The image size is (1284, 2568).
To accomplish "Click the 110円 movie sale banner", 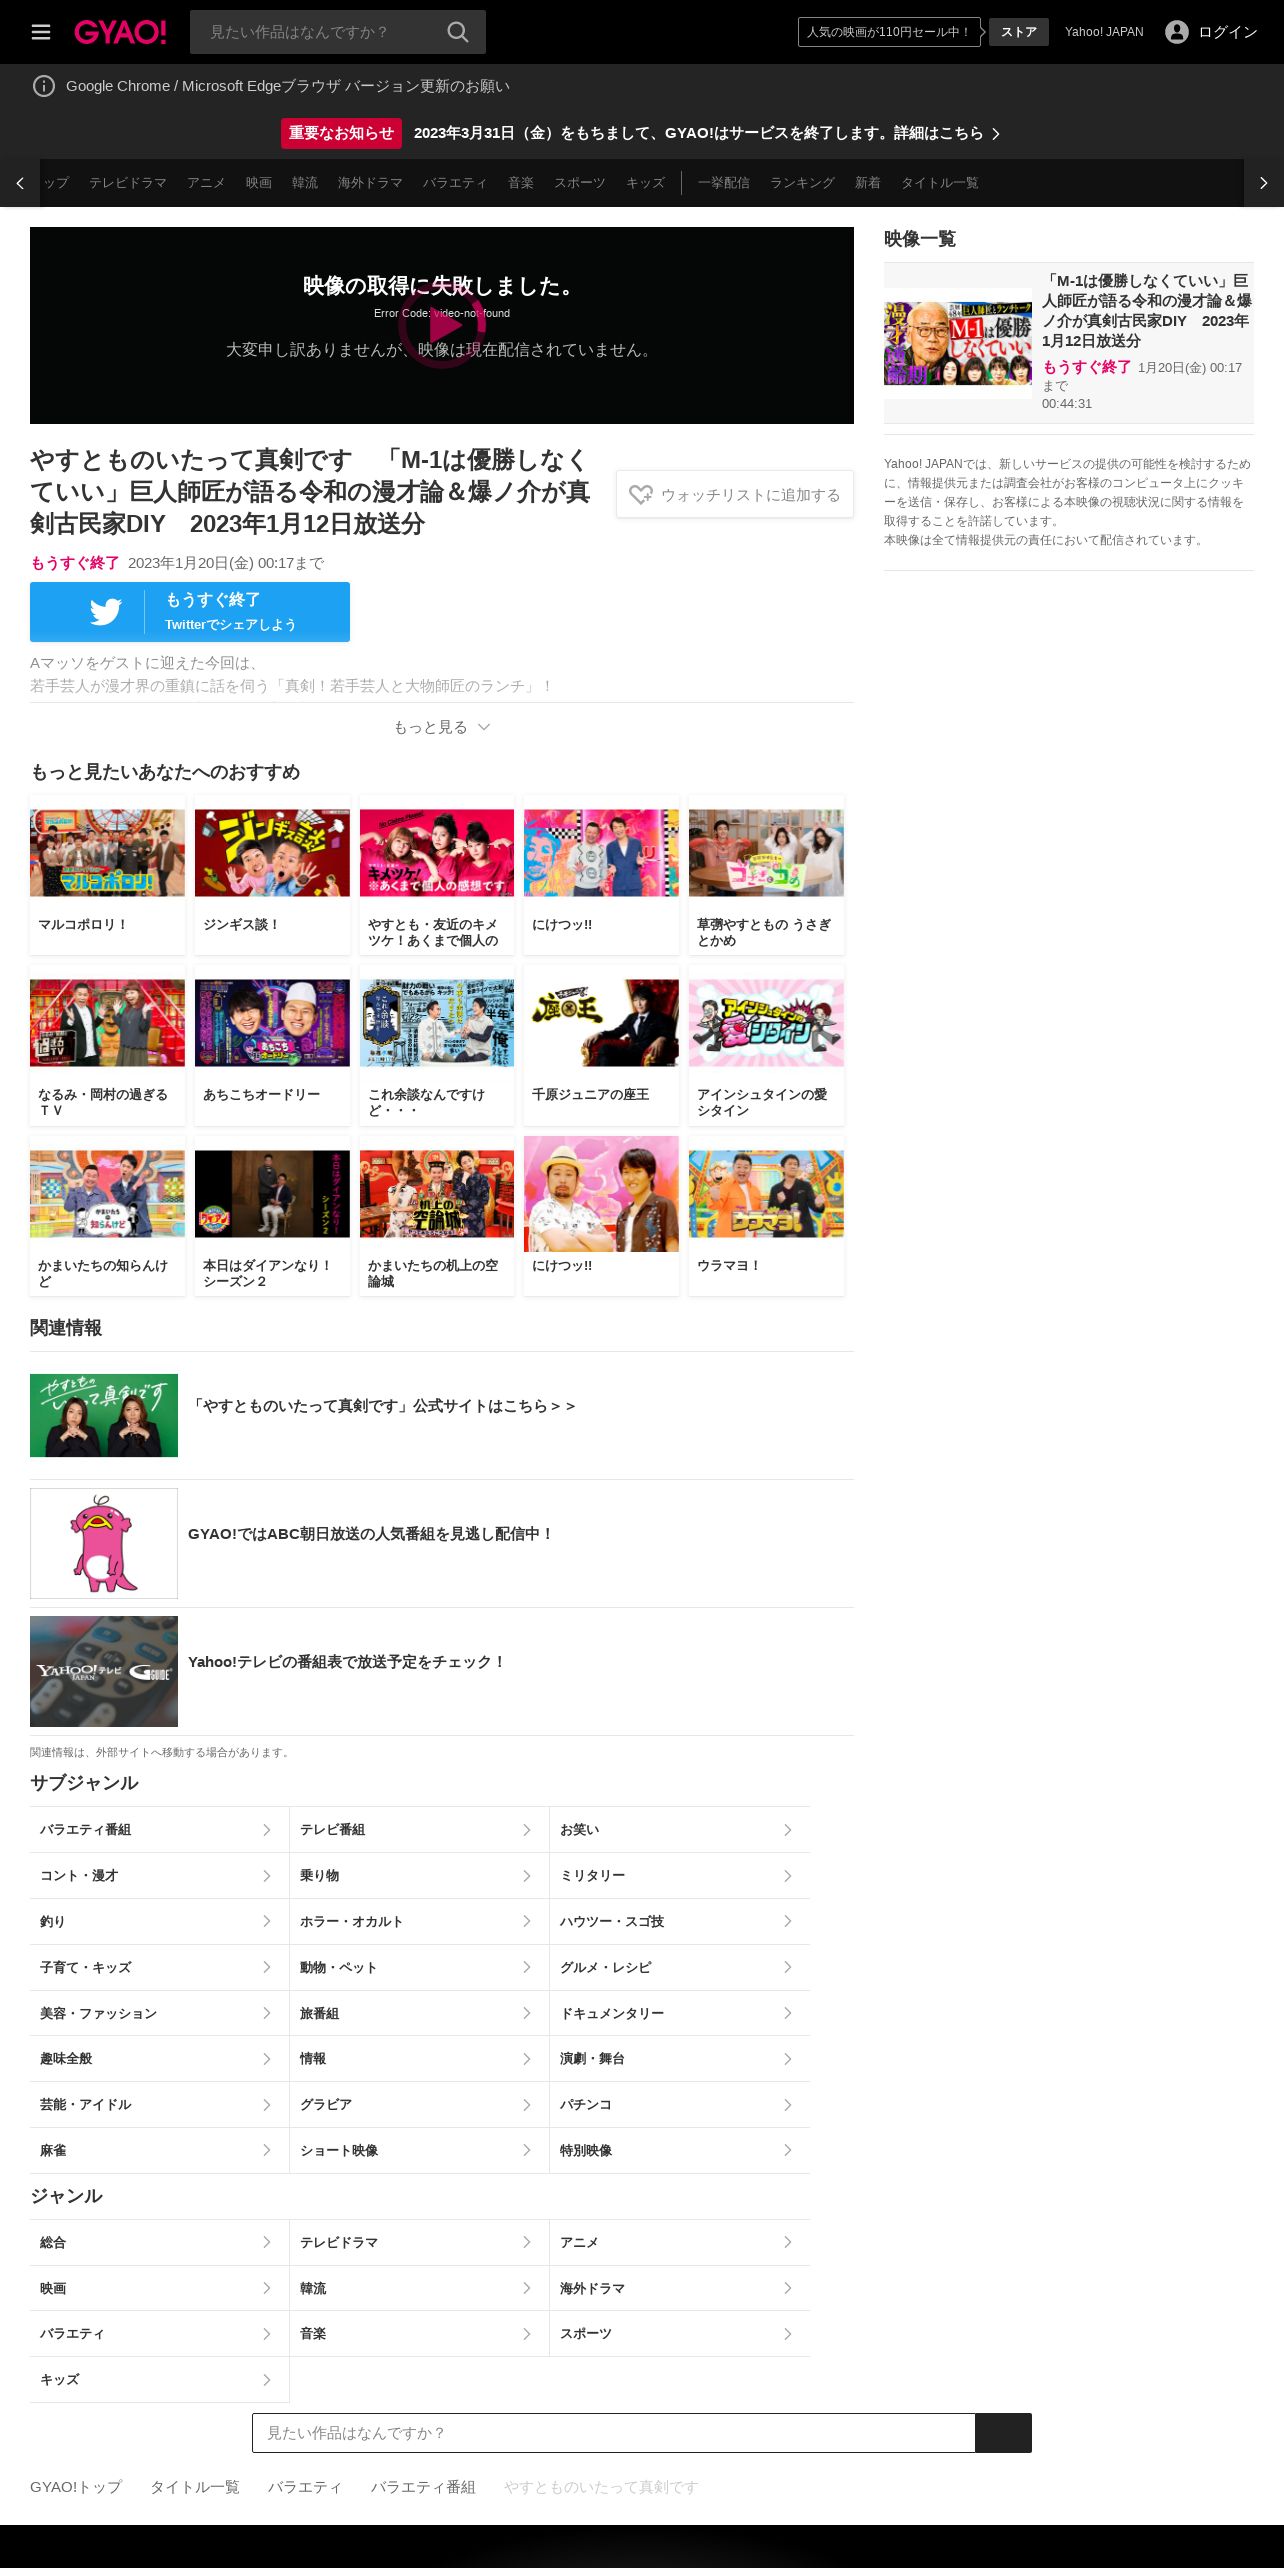I will point(889,32).
